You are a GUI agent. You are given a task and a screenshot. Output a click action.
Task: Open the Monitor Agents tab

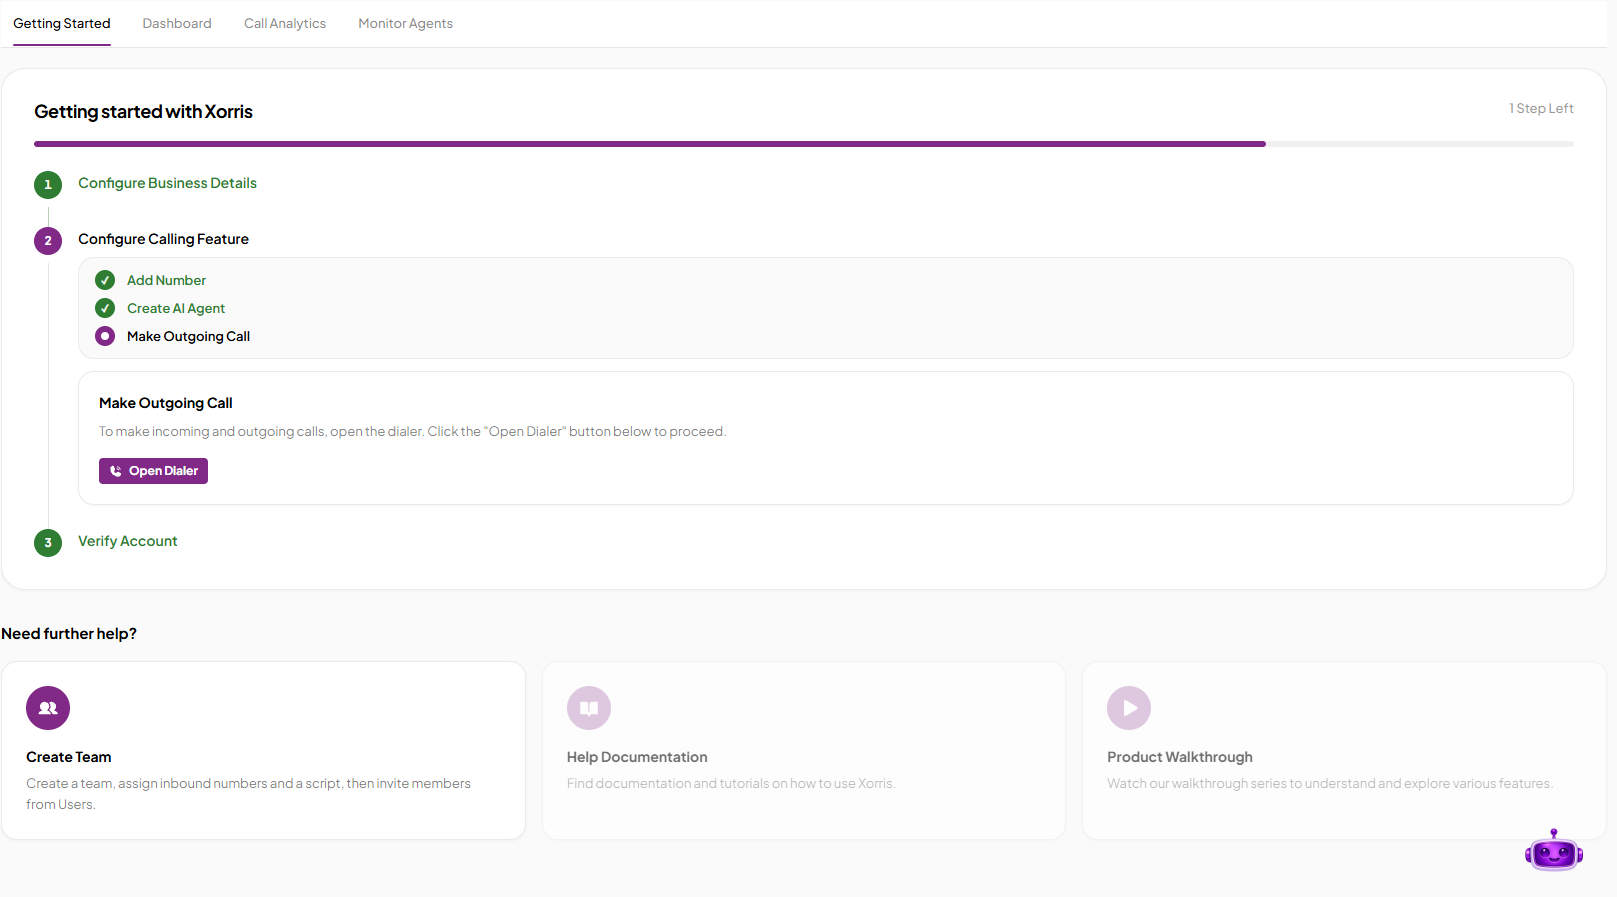click(x=405, y=23)
